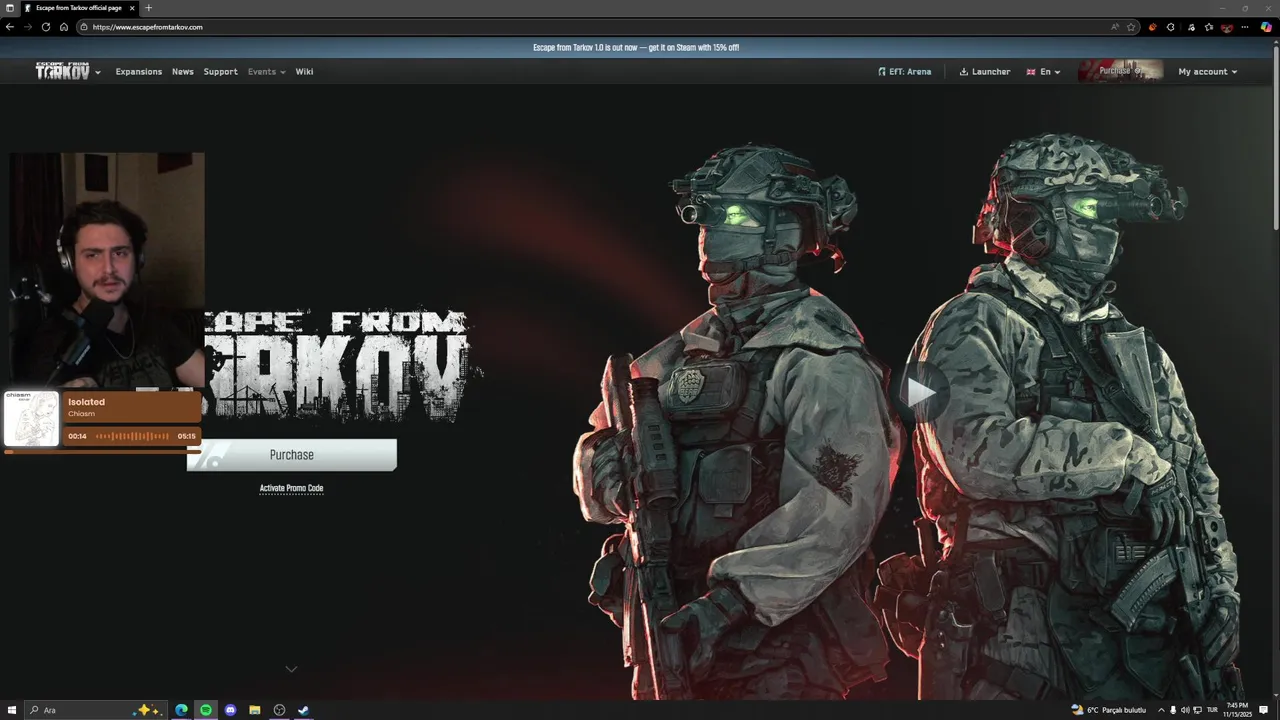Click the scroll-down chevron at page bottom

[291, 668]
